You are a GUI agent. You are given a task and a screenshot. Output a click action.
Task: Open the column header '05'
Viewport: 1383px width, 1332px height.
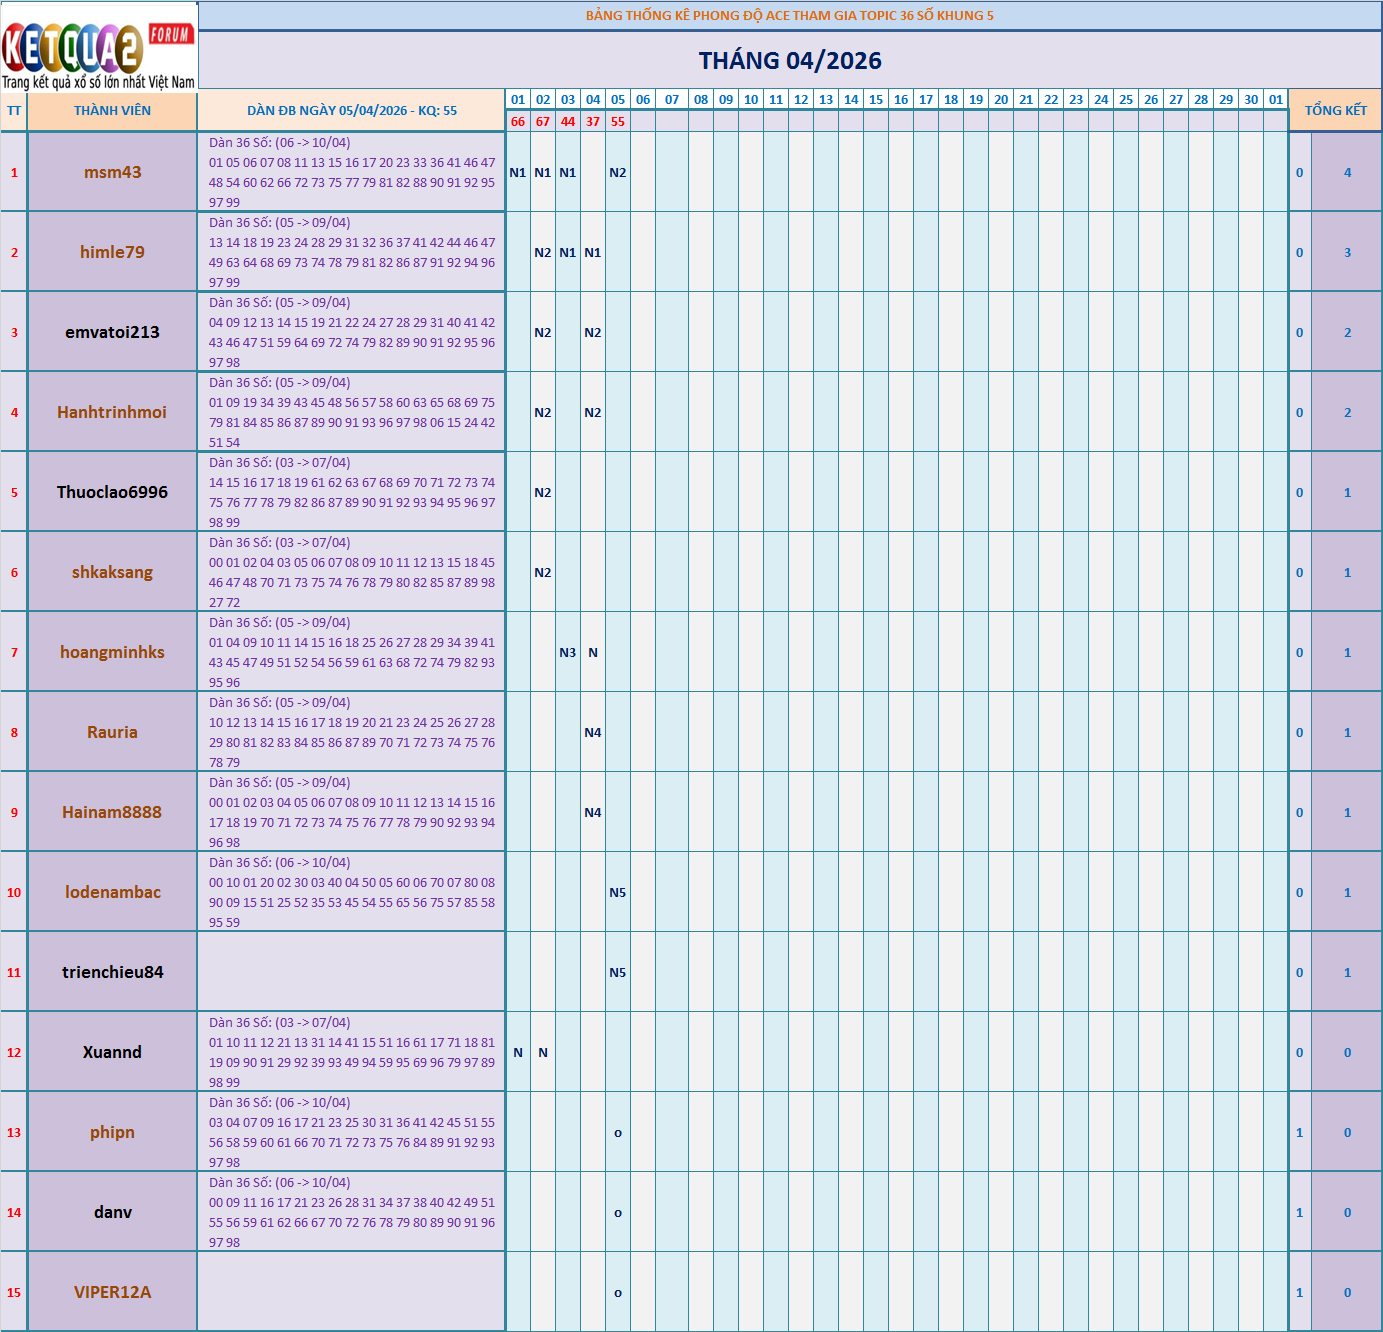click(618, 99)
